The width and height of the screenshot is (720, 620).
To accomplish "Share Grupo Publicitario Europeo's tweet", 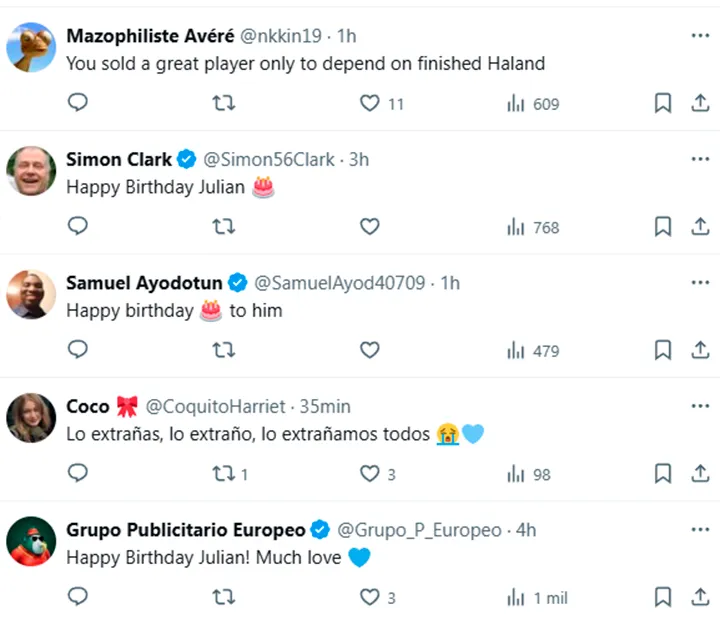I will click(700, 597).
